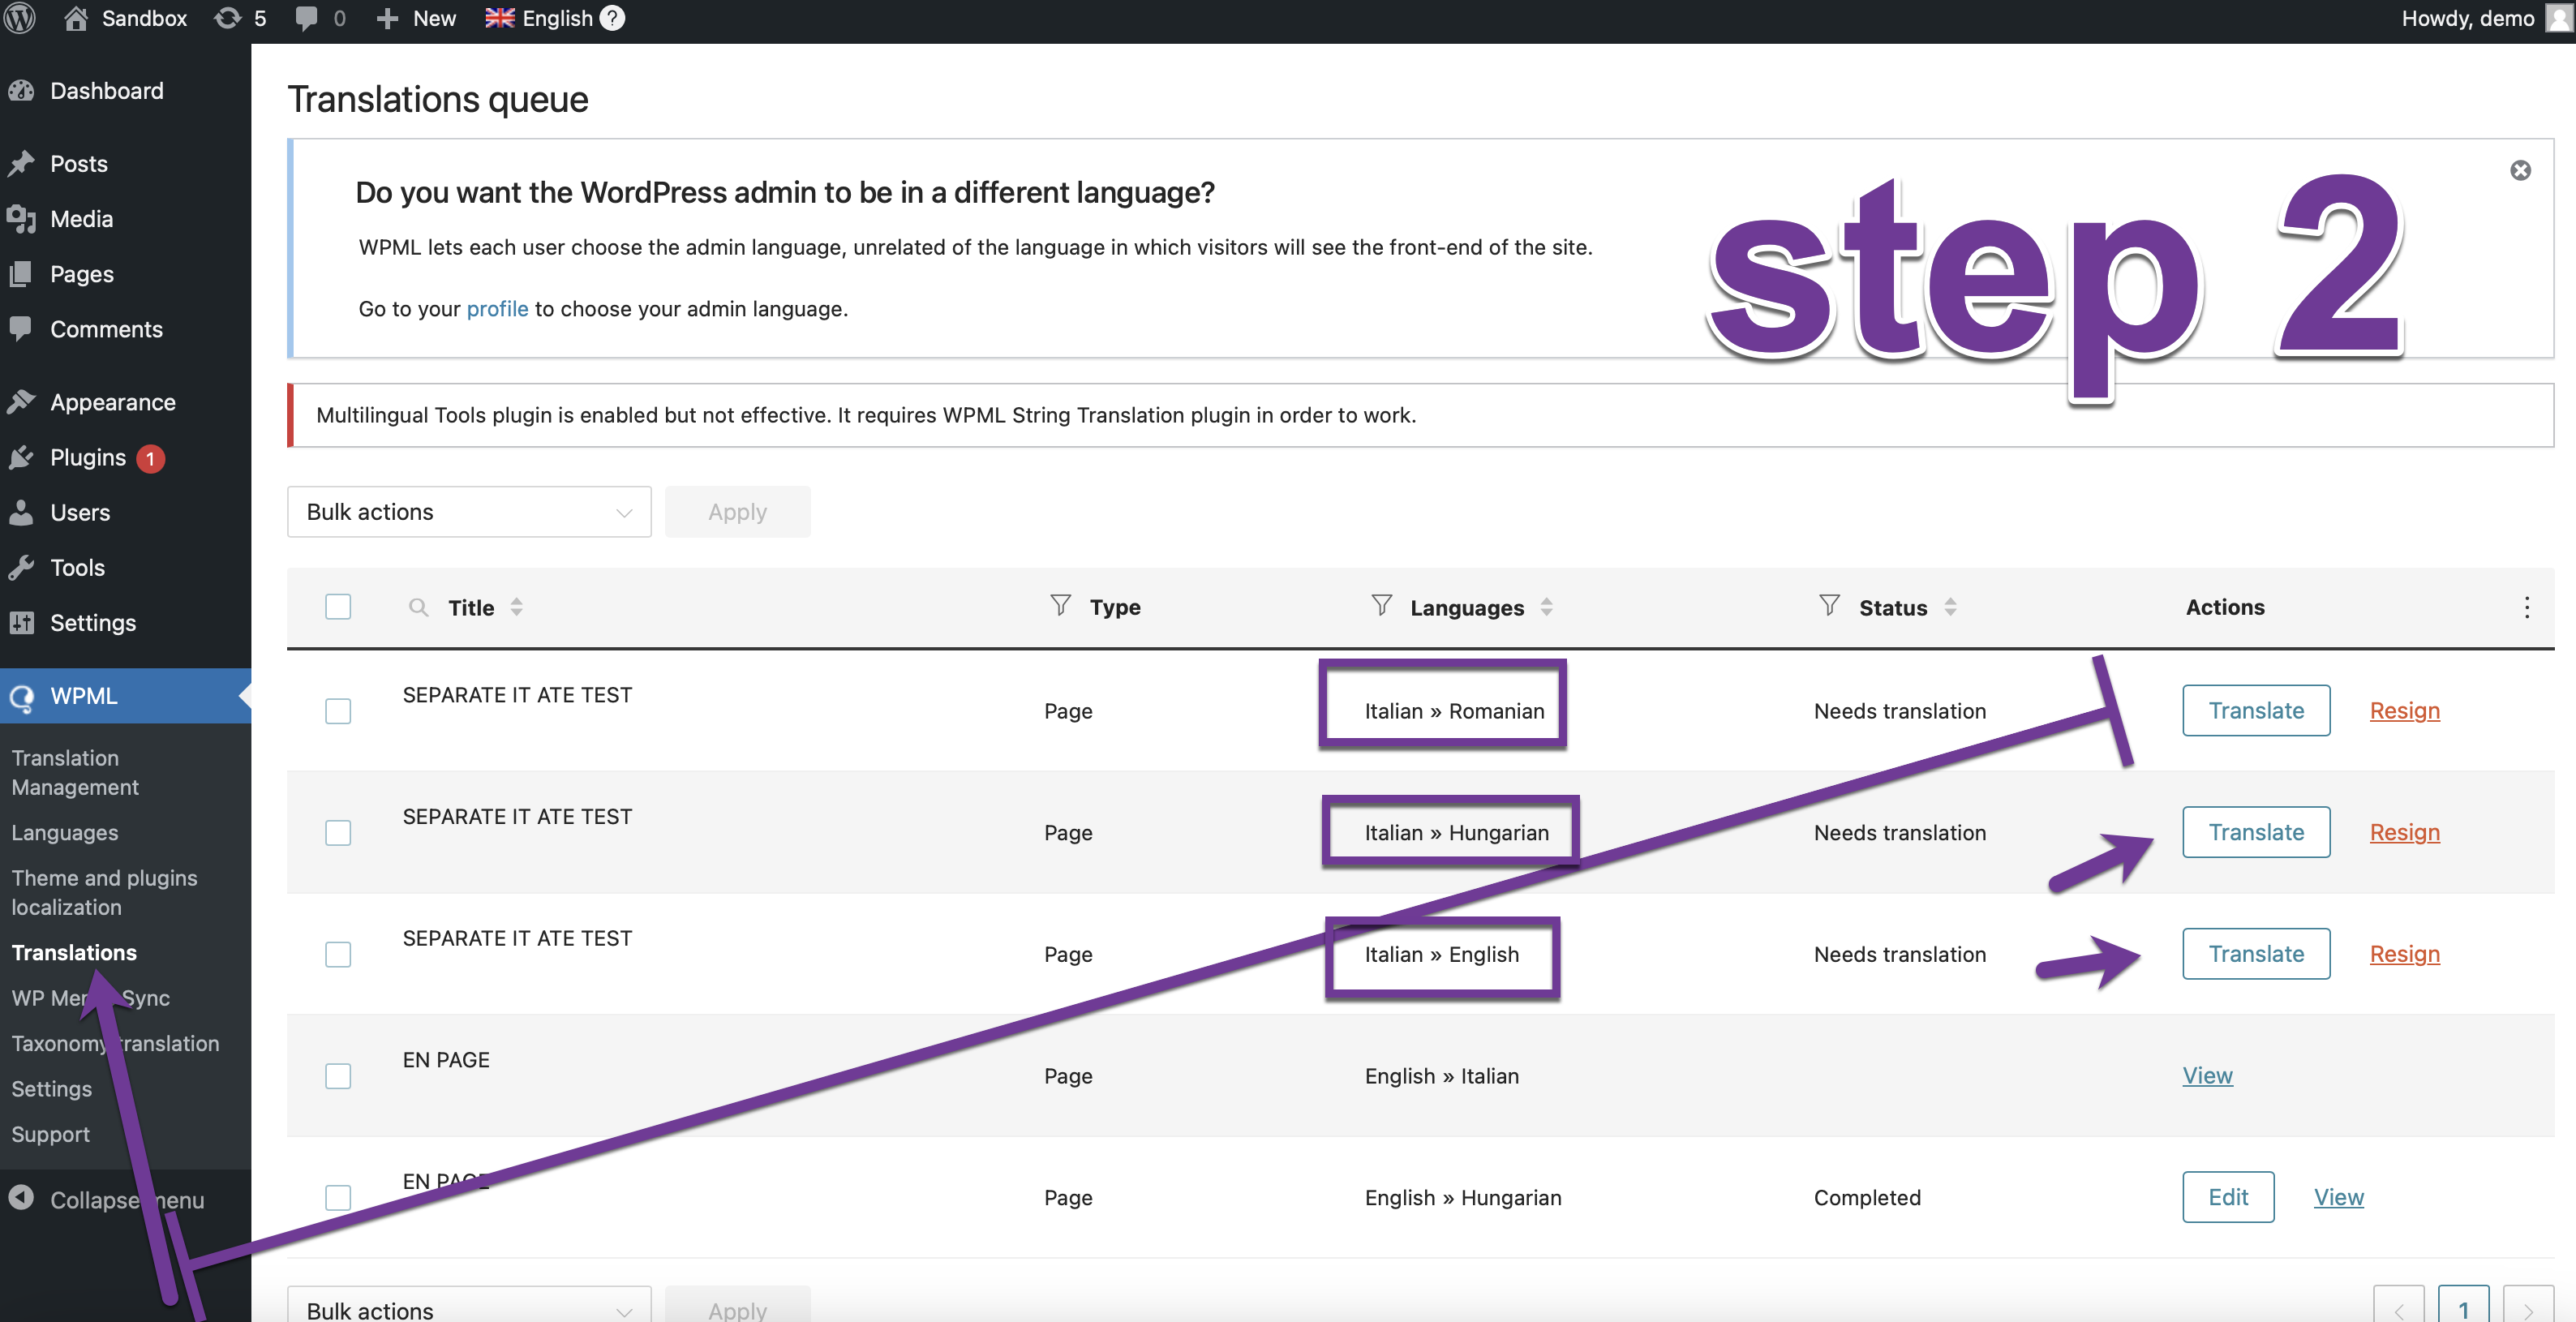Click the Collapse menu arrow icon

tap(21, 1198)
